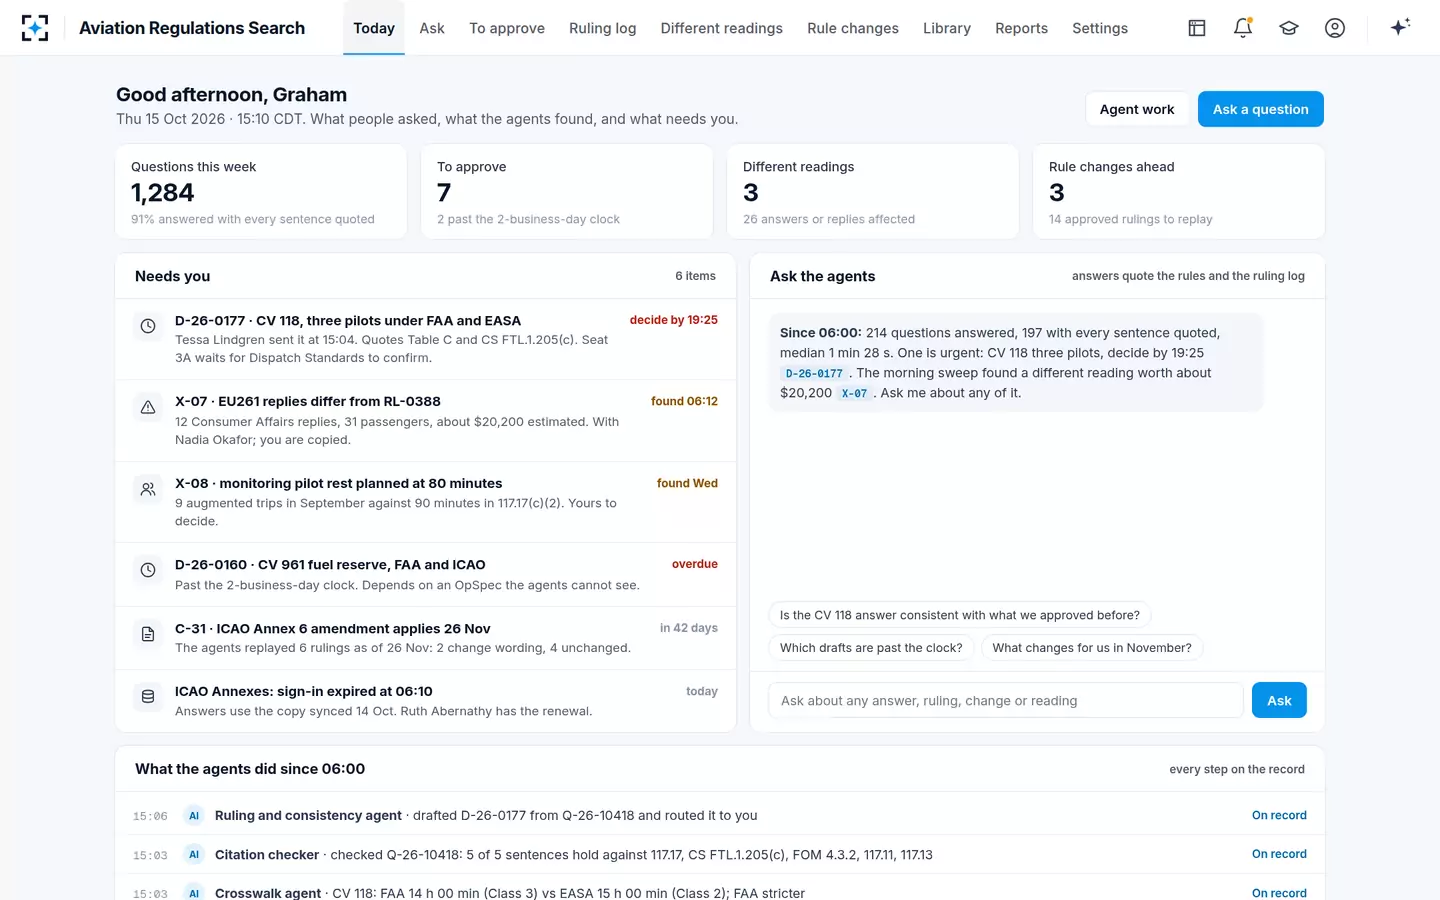Click the 'decide by 19:25' deadline label
Viewport: 1440px width, 900px height.
click(673, 320)
